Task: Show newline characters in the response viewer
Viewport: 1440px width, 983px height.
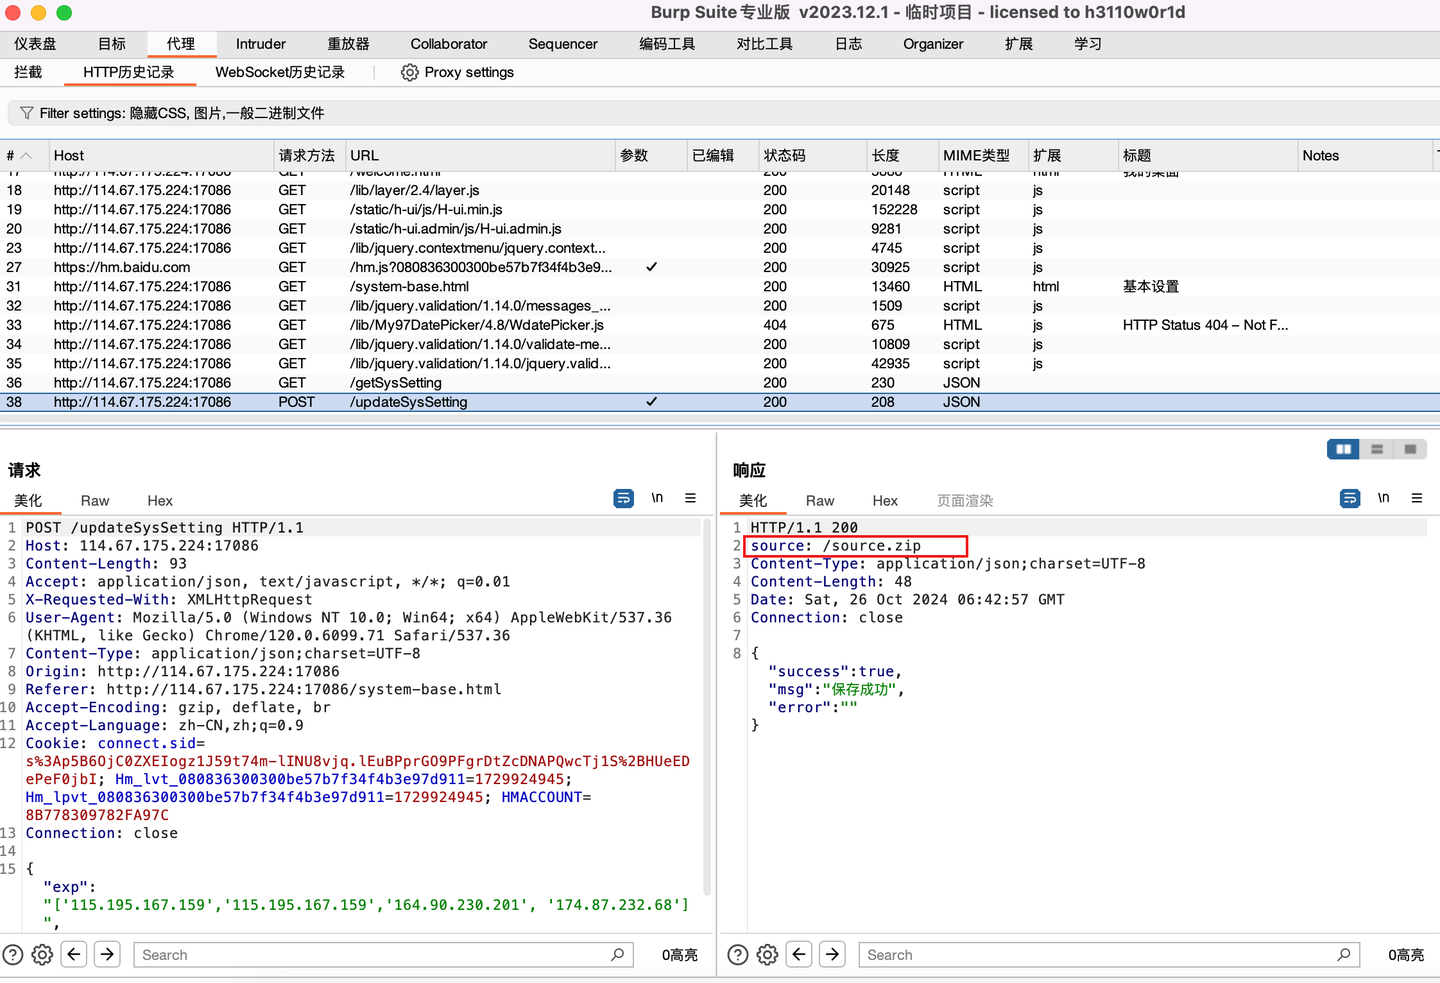Action: pos(1383,498)
